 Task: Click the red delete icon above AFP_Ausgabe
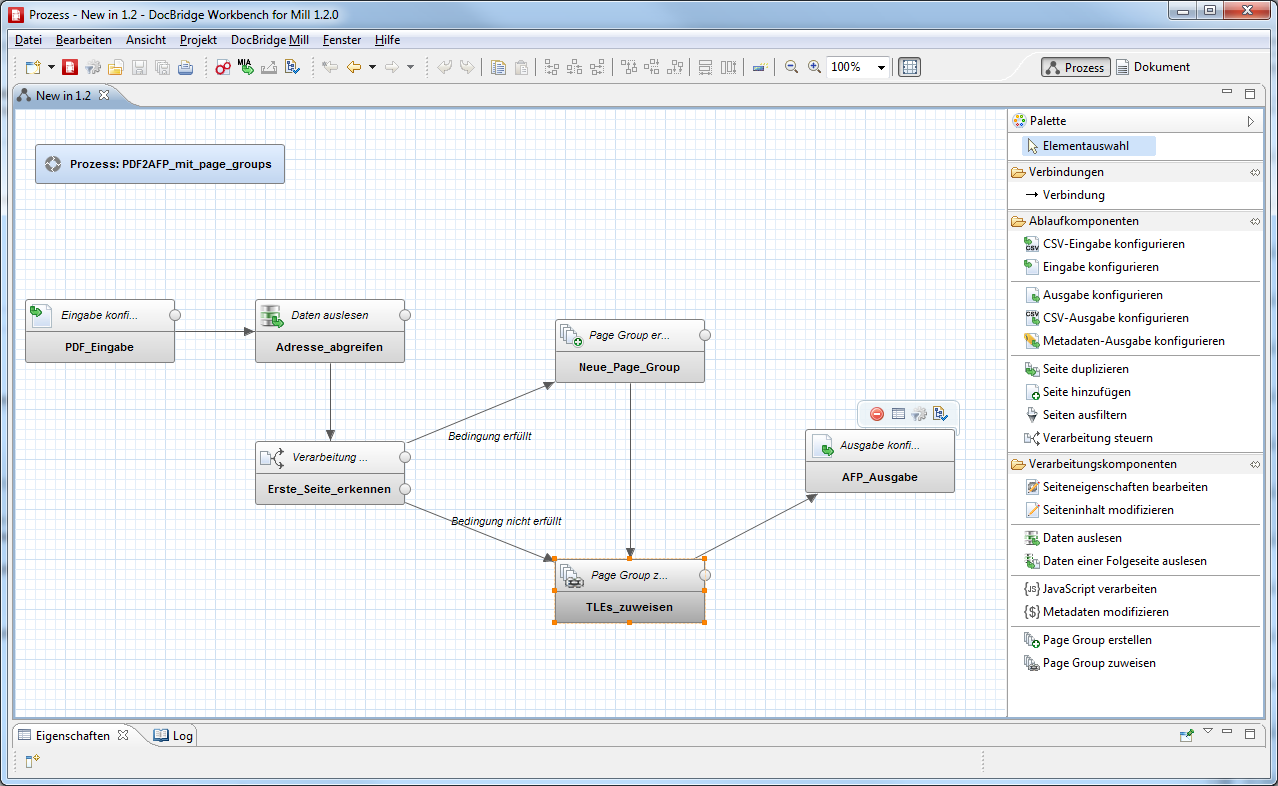point(877,414)
